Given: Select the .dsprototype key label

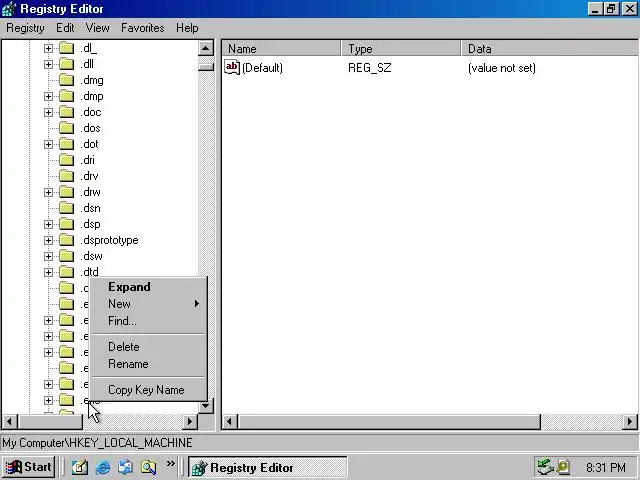Looking at the screenshot, I should coord(109,240).
